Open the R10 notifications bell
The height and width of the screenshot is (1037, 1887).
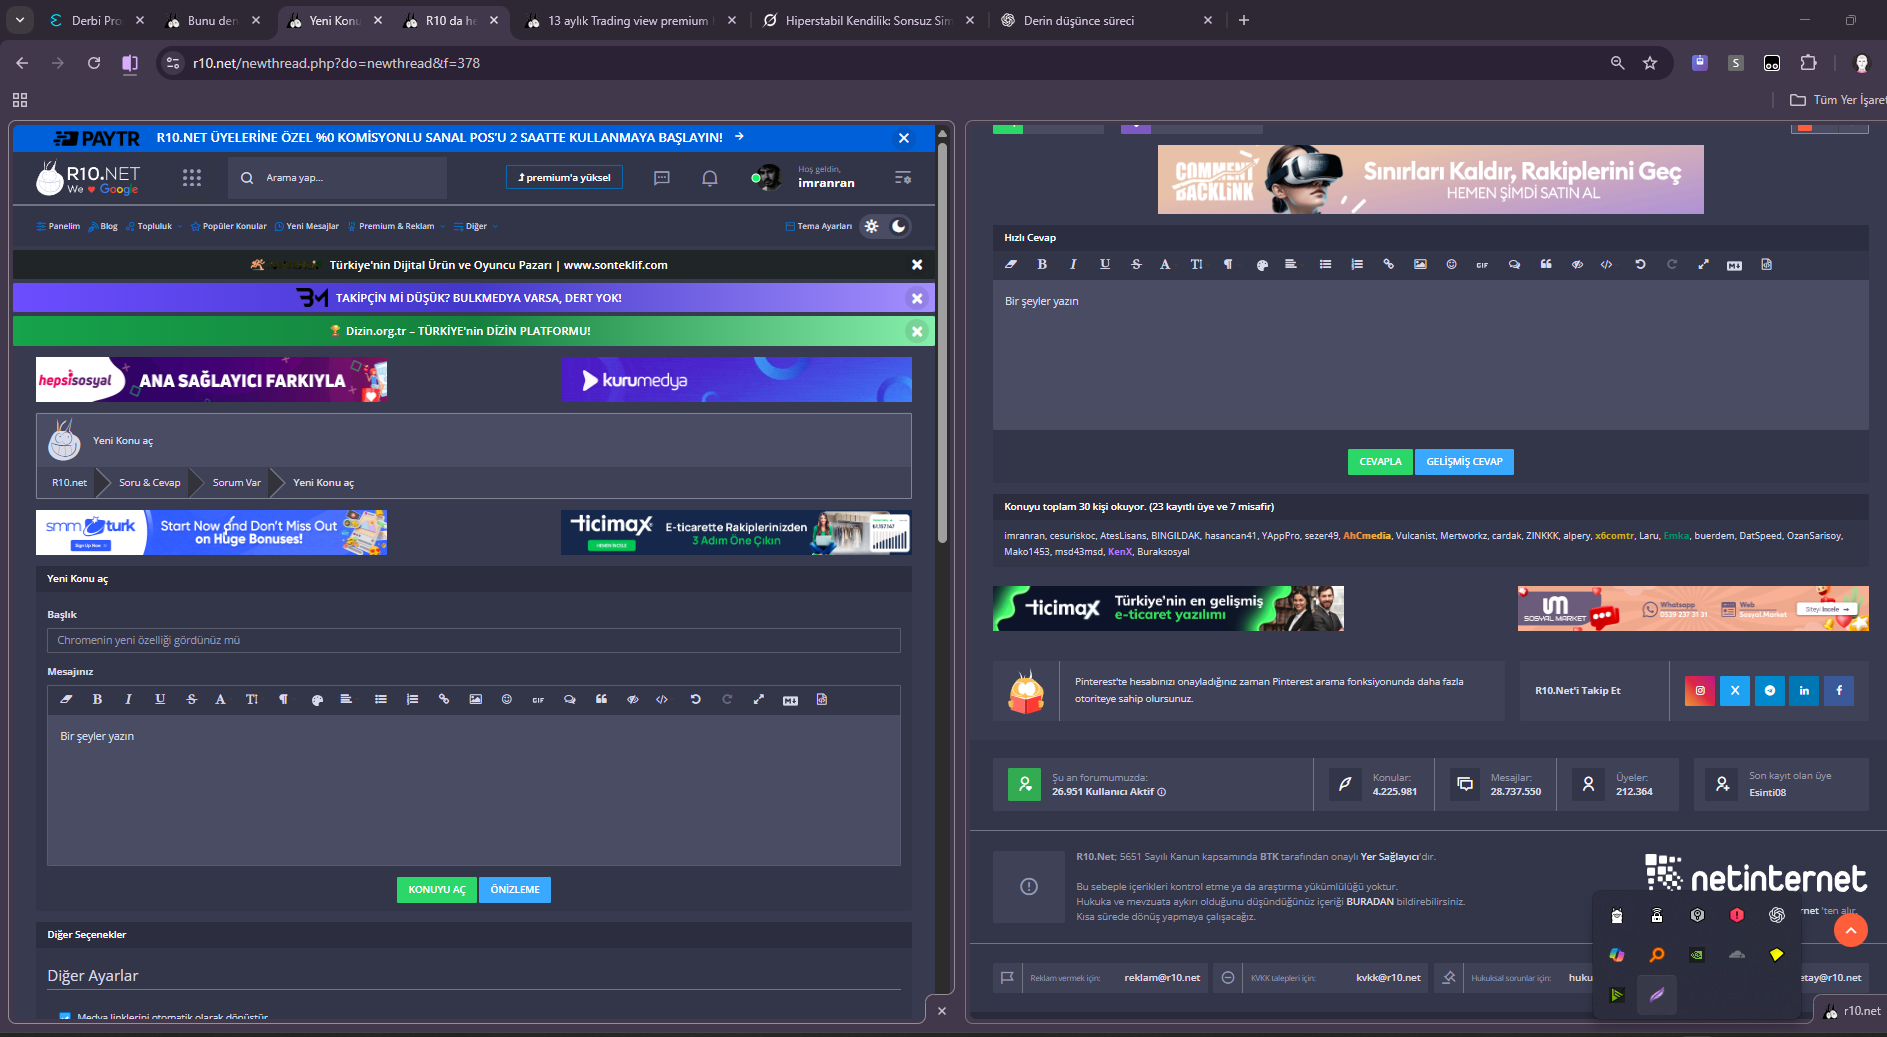[x=710, y=178]
